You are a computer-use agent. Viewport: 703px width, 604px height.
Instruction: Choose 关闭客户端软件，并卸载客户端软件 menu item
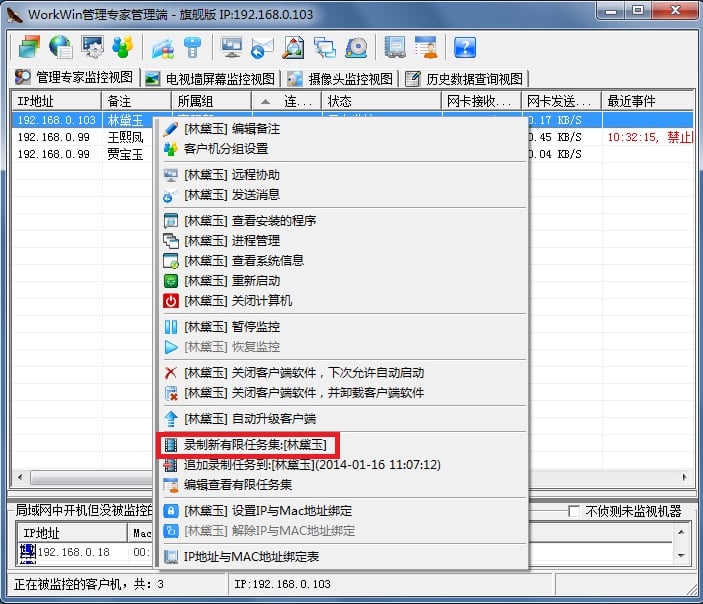(x=341, y=393)
